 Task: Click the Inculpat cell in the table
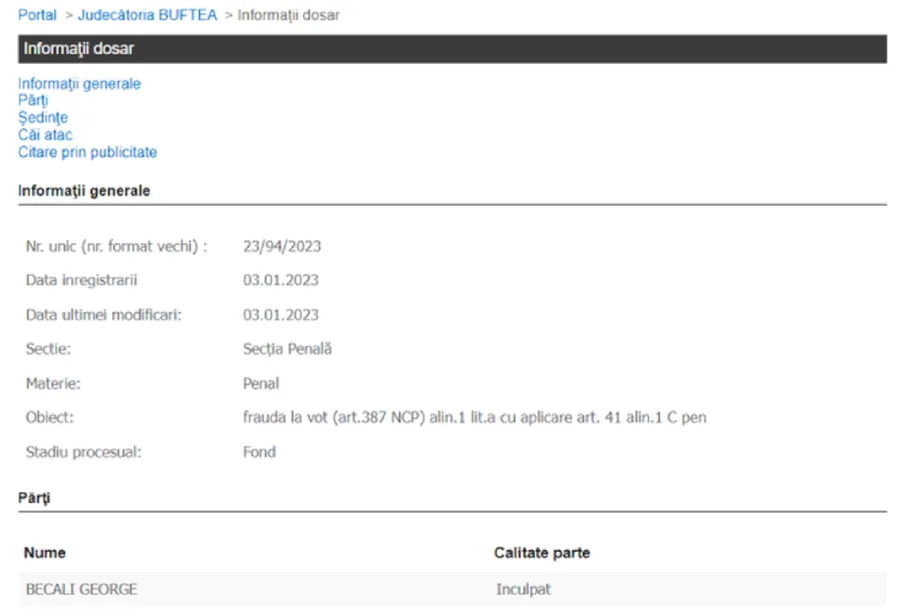click(x=523, y=589)
